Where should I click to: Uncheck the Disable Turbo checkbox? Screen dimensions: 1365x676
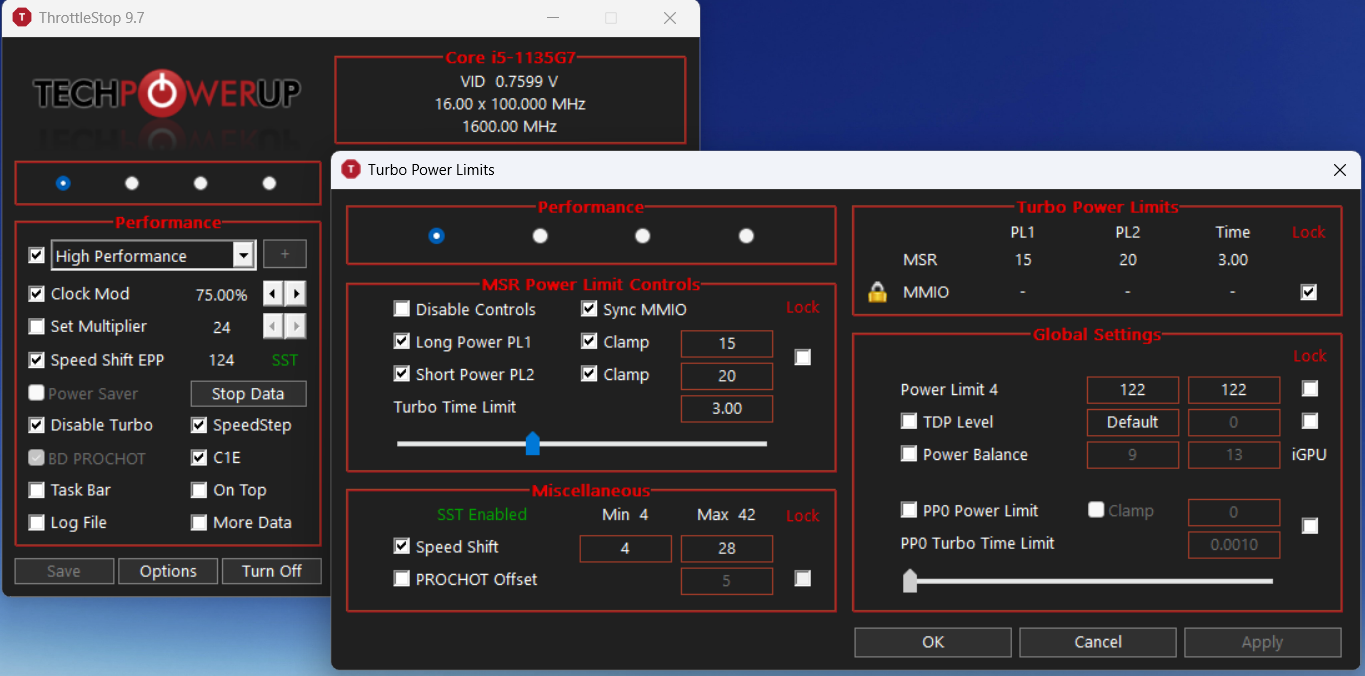tap(37, 425)
